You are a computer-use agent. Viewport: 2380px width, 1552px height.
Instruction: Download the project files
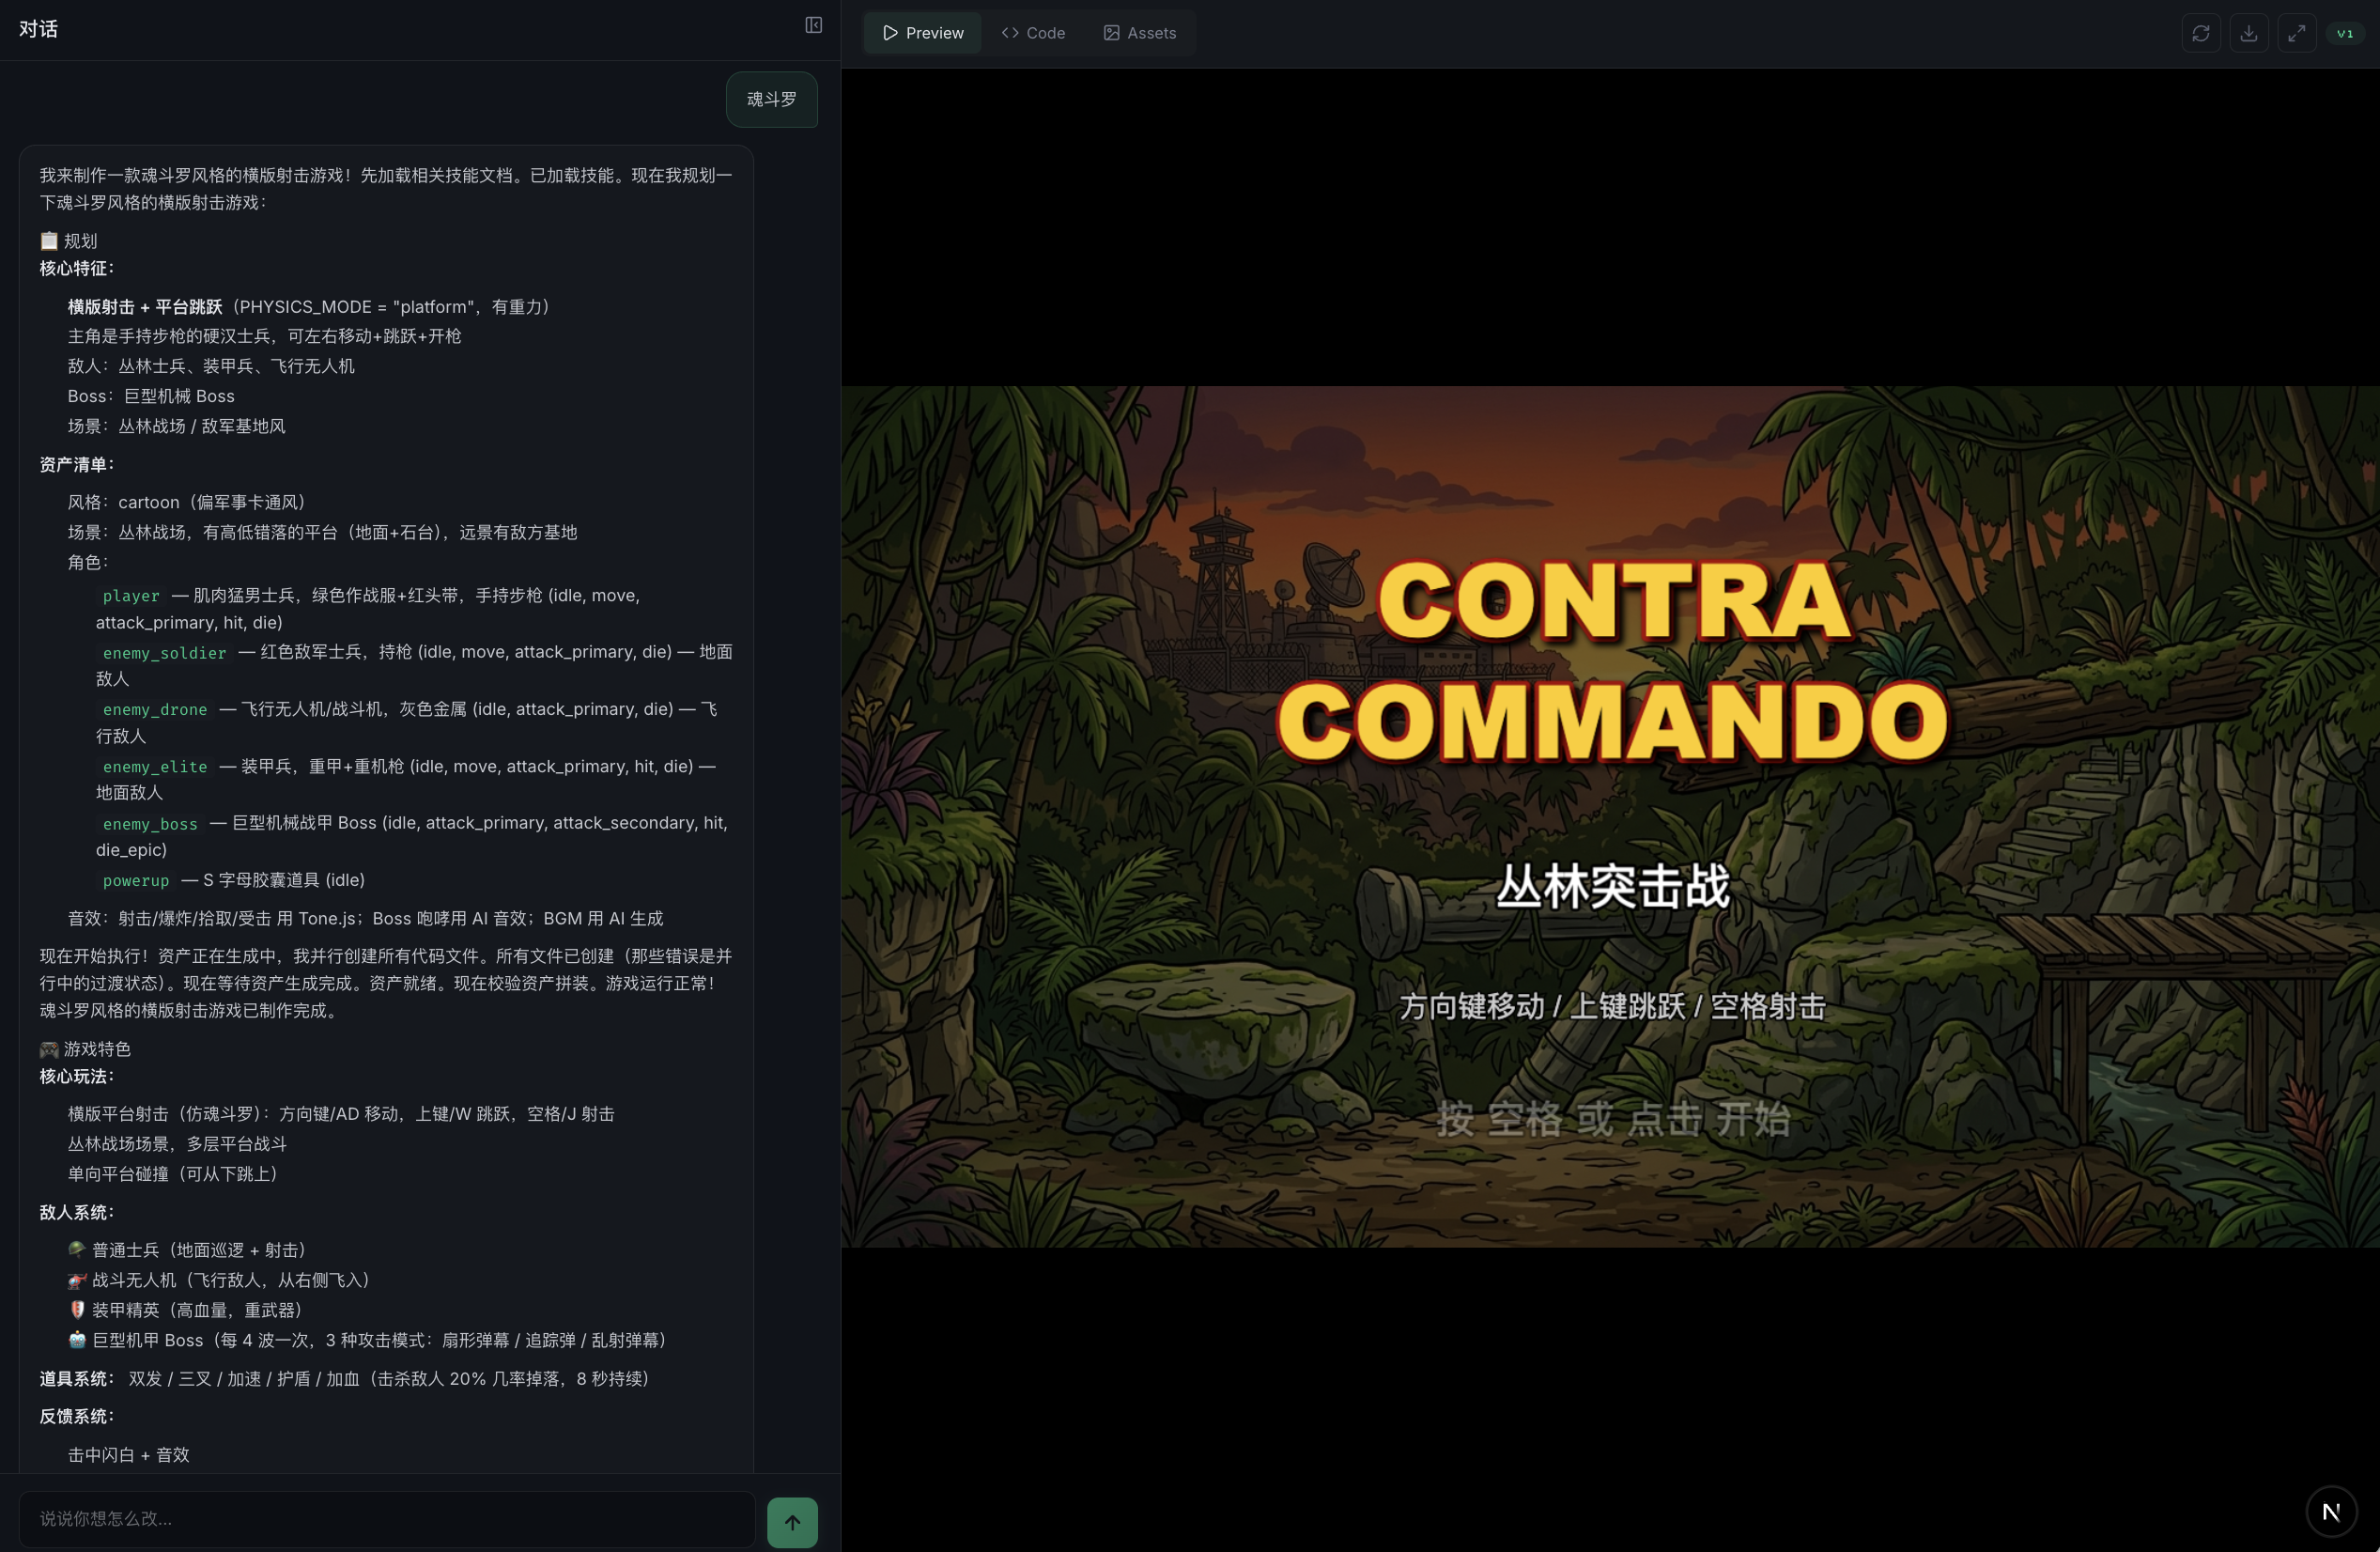pos(2249,32)
